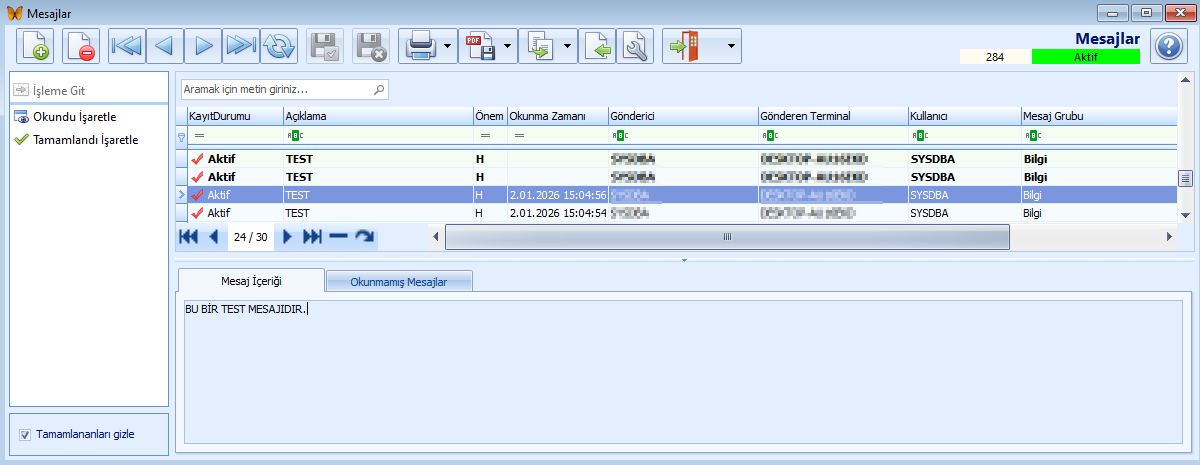Switch to the 'Okunmamış Mesajlar' tab

coord(399,282)
